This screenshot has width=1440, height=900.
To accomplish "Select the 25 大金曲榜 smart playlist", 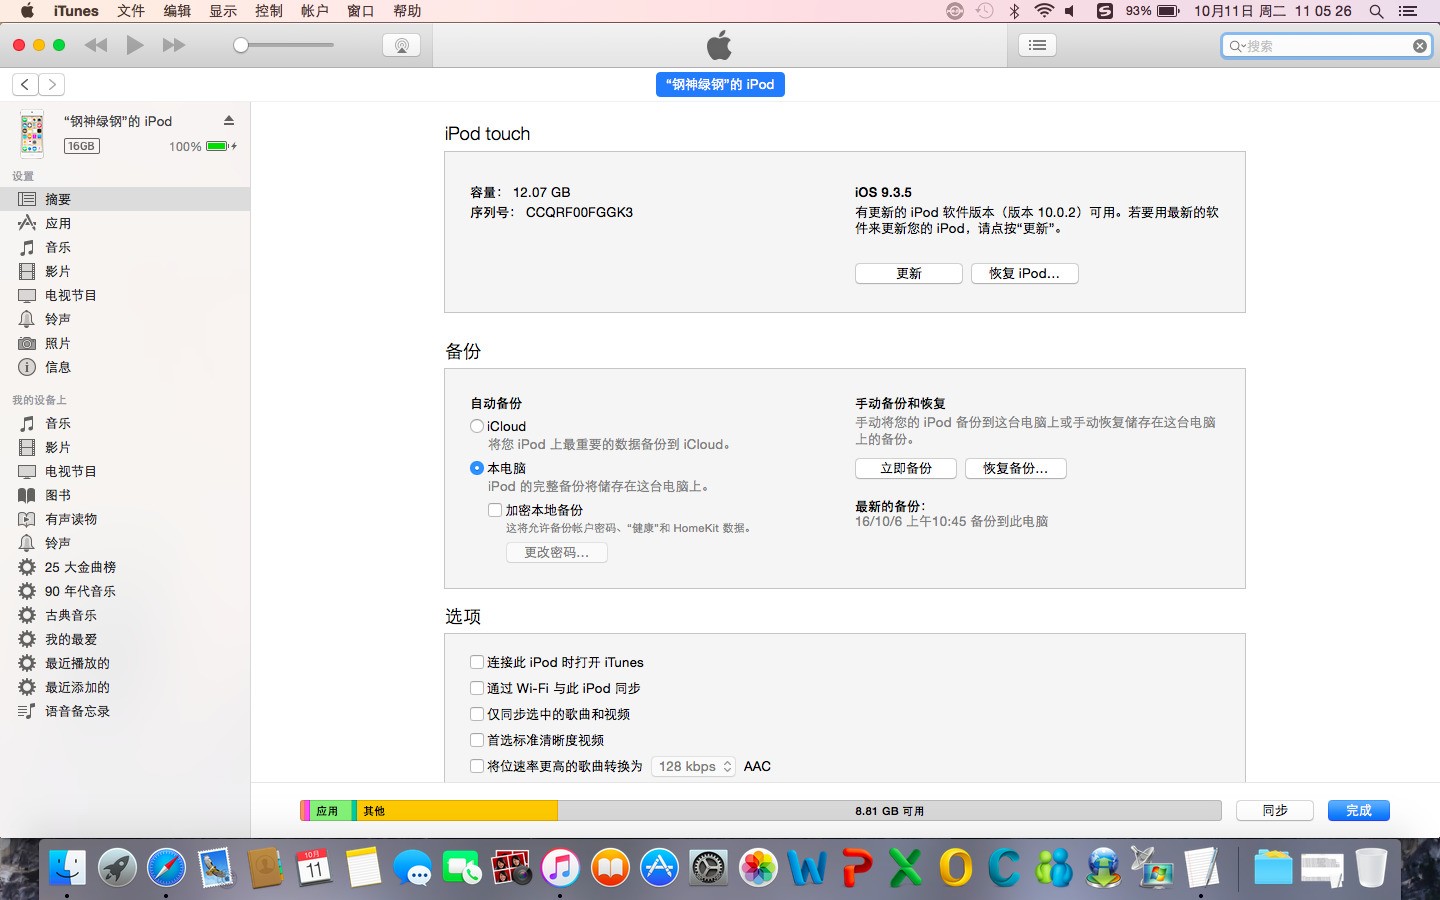I will click(125, 567).
